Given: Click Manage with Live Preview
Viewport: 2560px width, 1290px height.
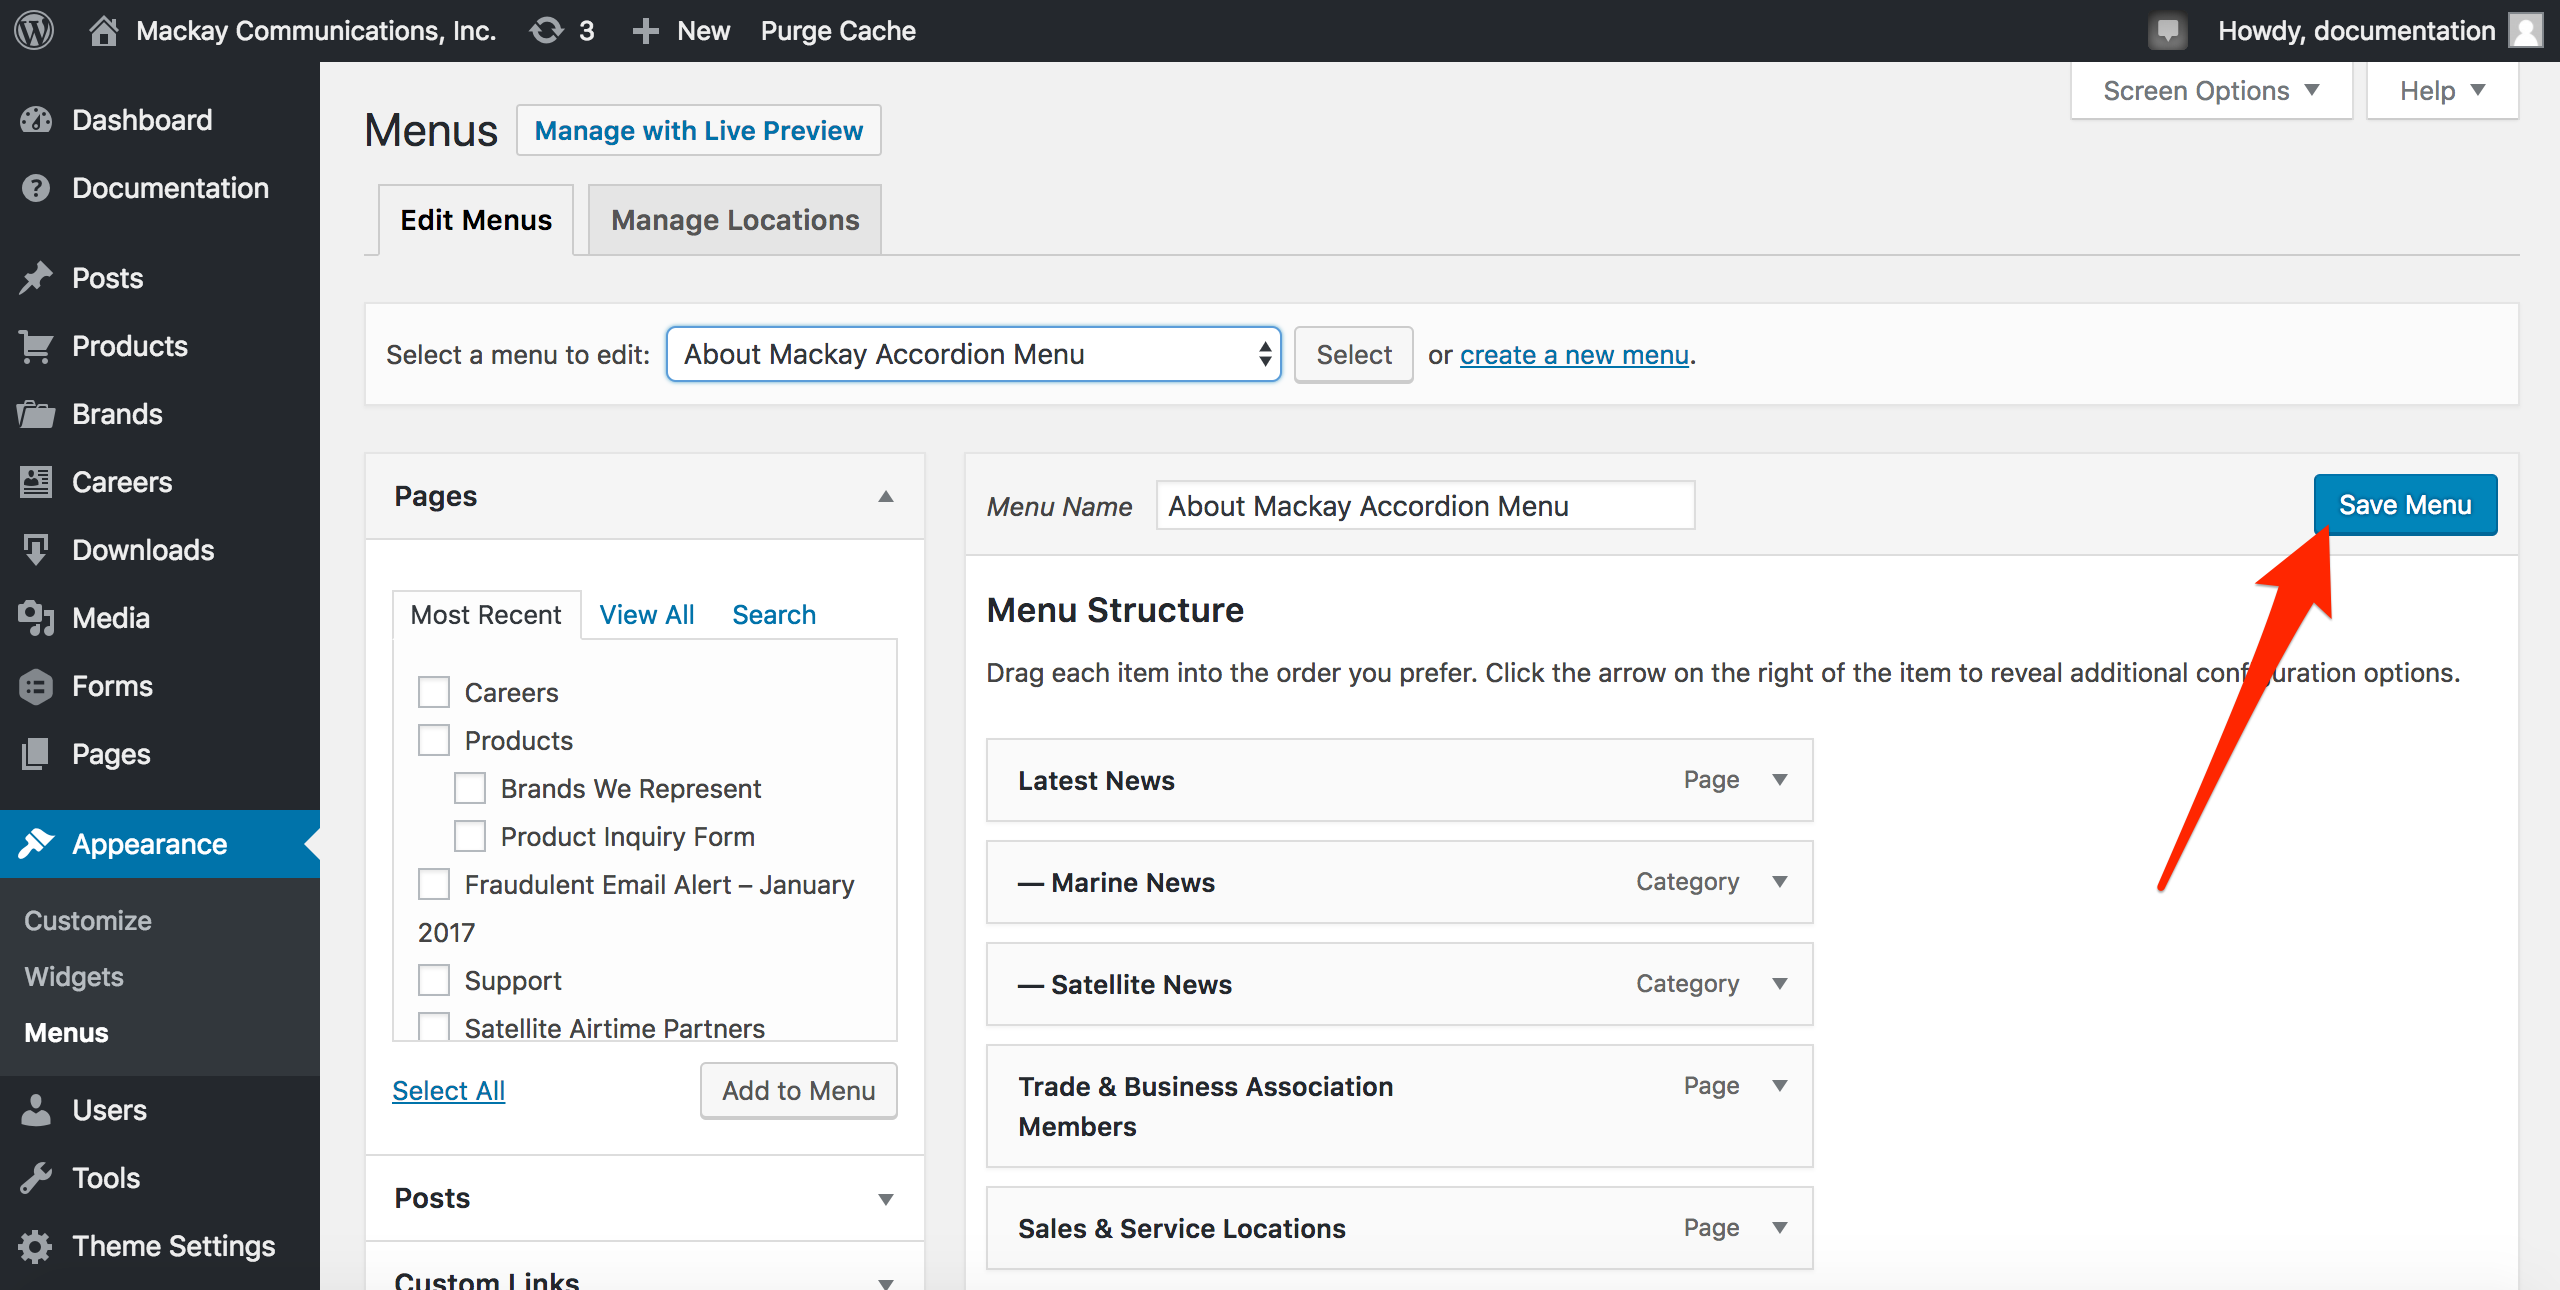Looking at the screenshot, I should [699, 131].
